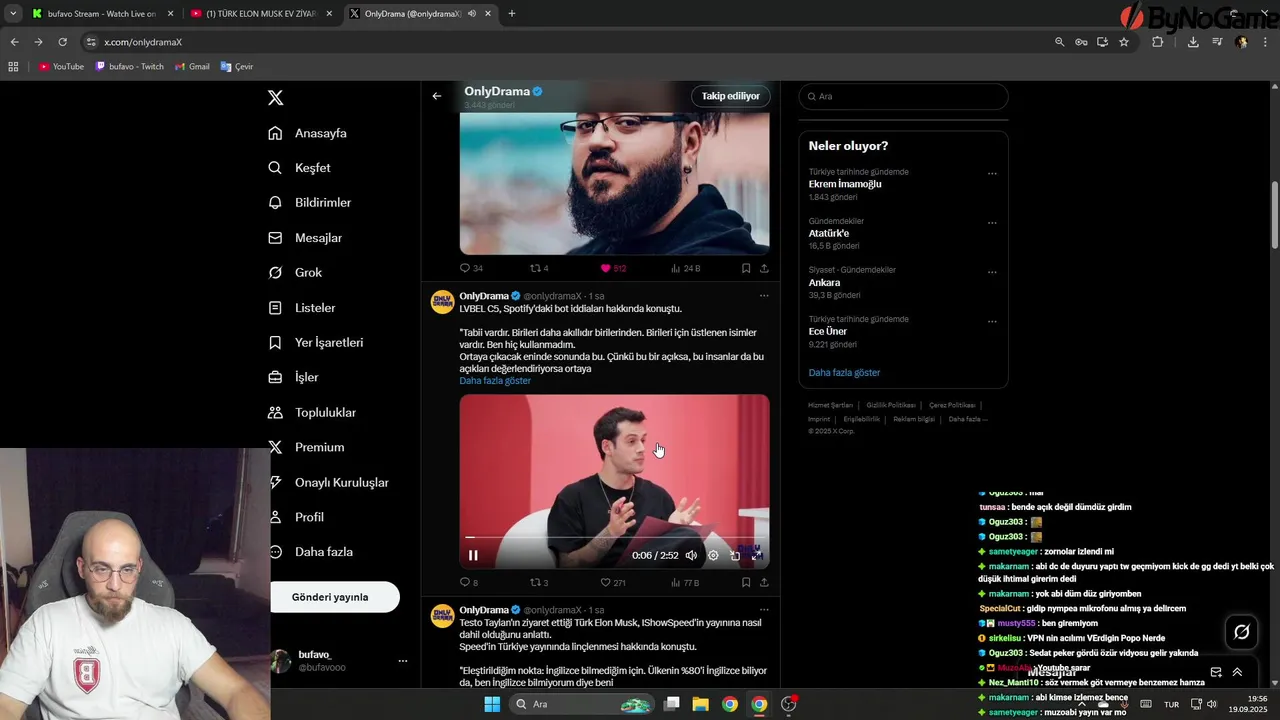Viewport: 1280px width, 720px height.
Task: Open Listeler lists page
Action: click(302, 308)
